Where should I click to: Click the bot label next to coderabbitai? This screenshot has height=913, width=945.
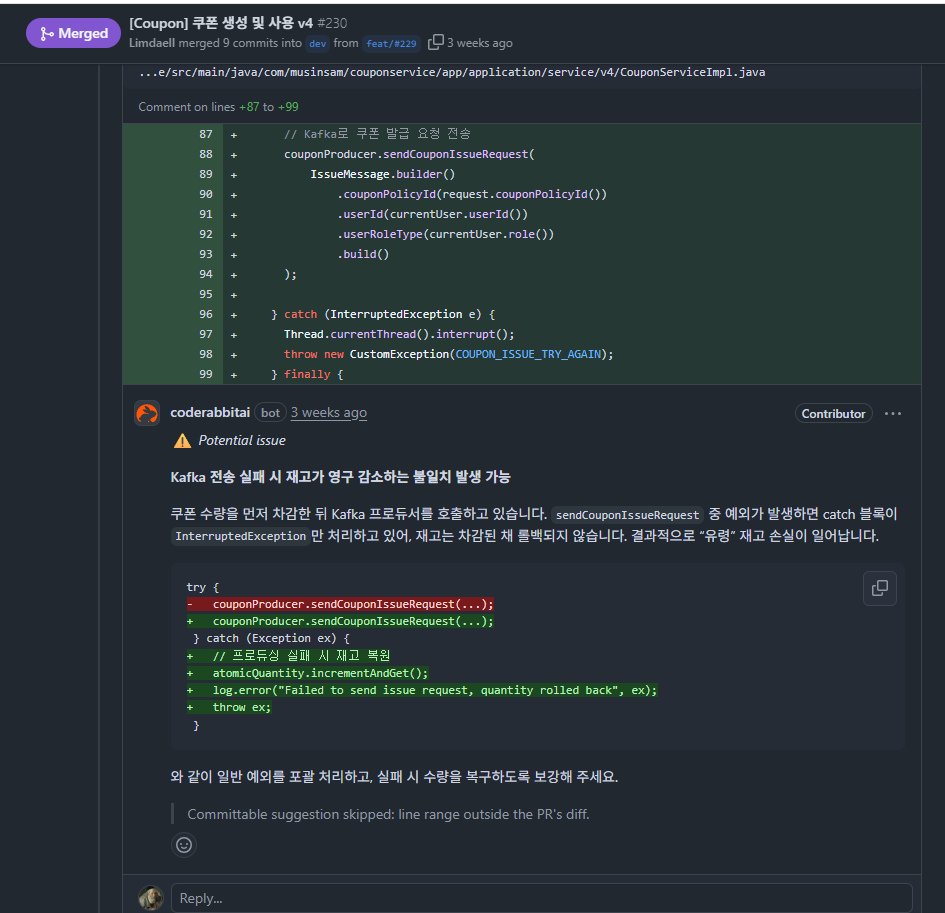270,412
